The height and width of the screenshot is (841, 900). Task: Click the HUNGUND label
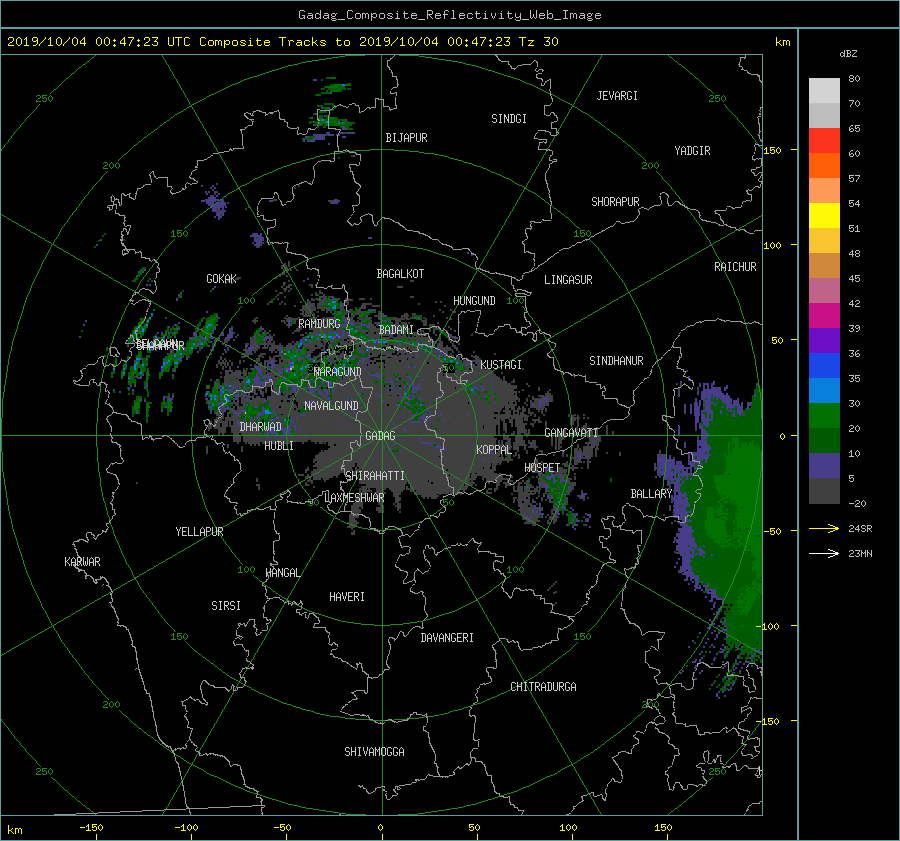pyautogui.click(x=474, y=301)
